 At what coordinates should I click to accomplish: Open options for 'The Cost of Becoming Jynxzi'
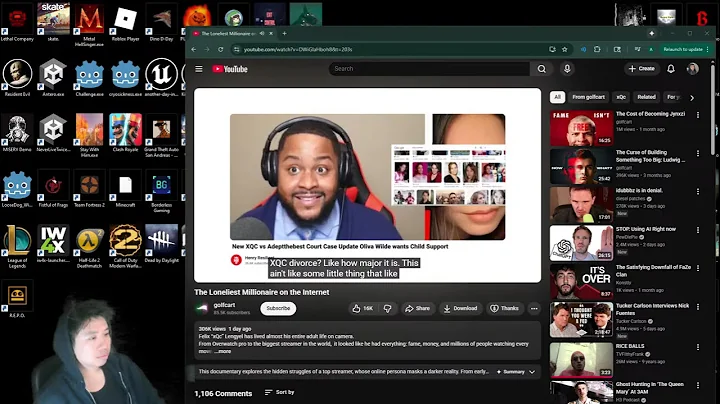(x=698, y=115)
